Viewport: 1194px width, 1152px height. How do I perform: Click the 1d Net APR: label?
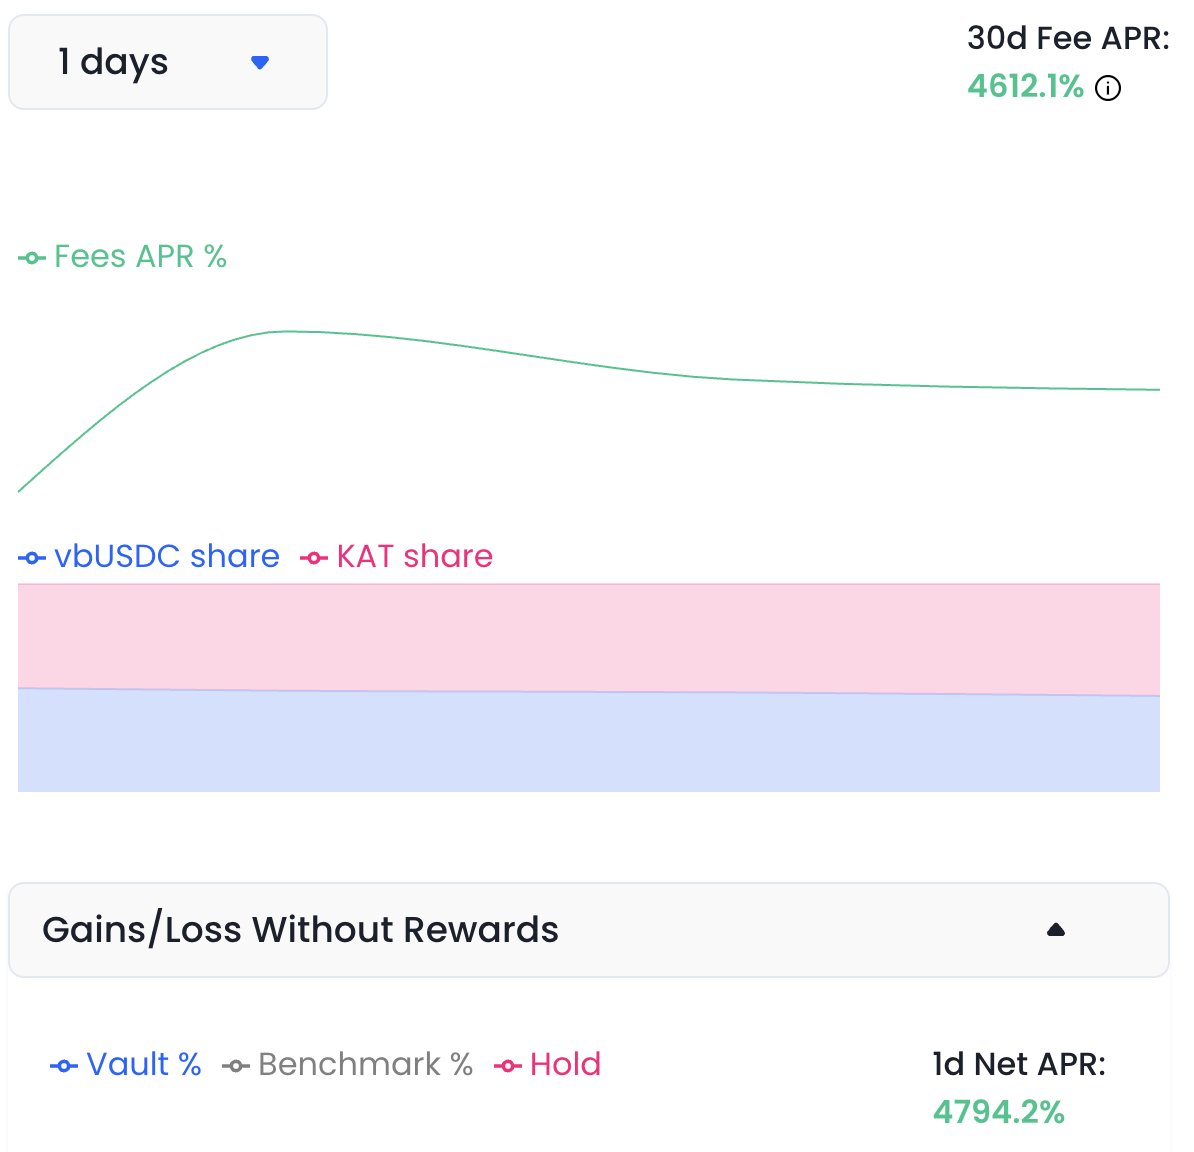1019,1064
